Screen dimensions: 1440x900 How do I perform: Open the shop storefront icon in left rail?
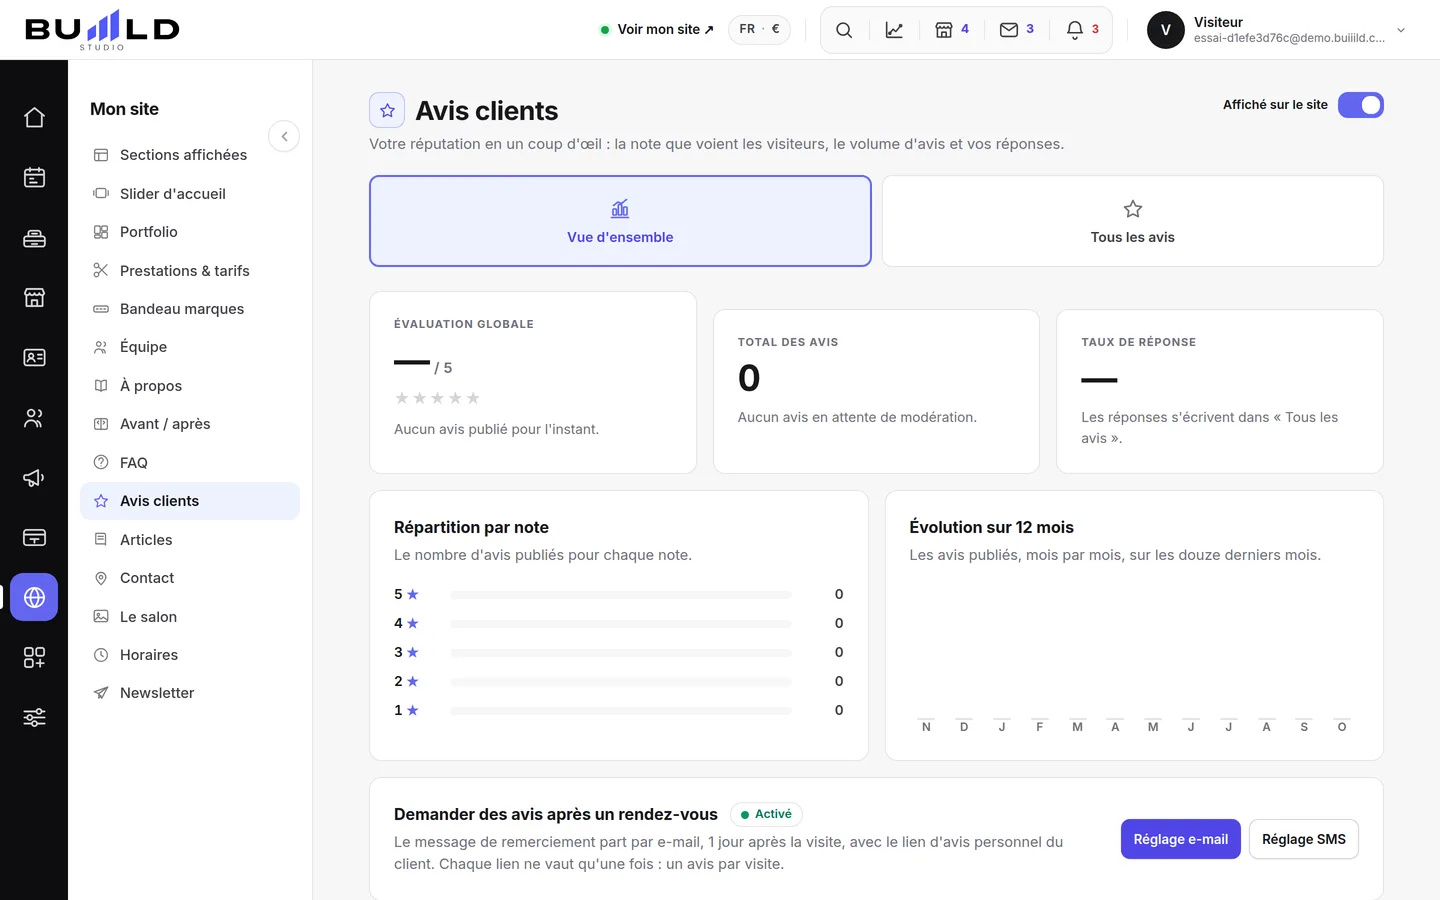[x=34, y=298]
